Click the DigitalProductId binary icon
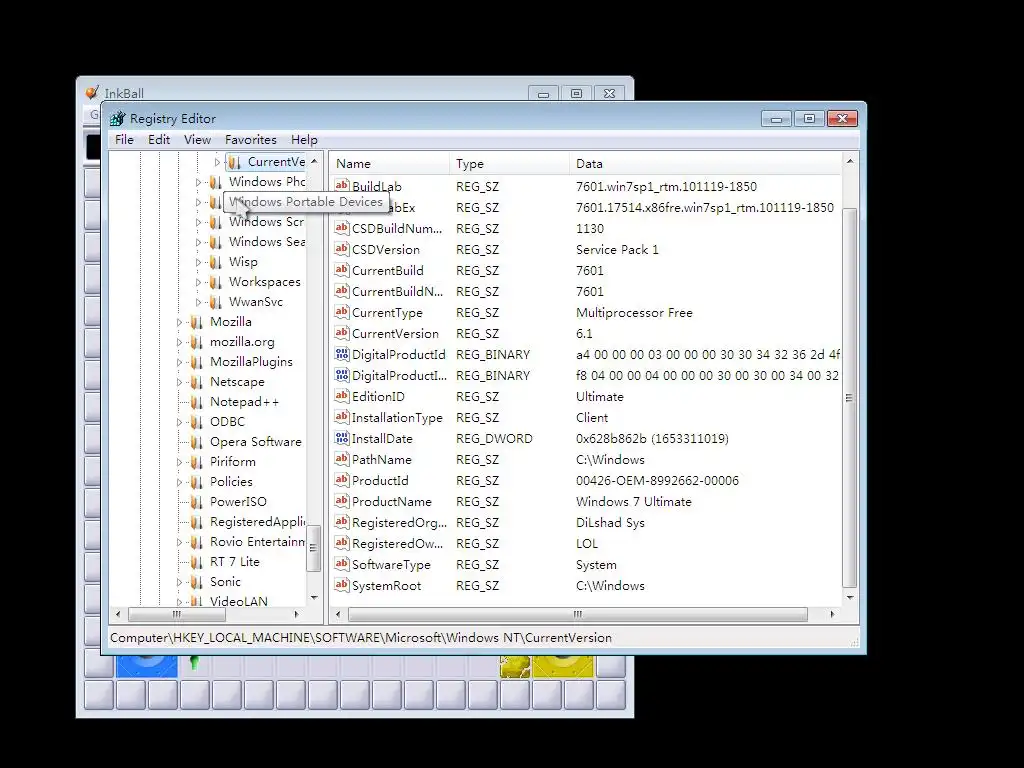Image resolution: width=1024 pixels, height=768 pixels. click(342, 354)
